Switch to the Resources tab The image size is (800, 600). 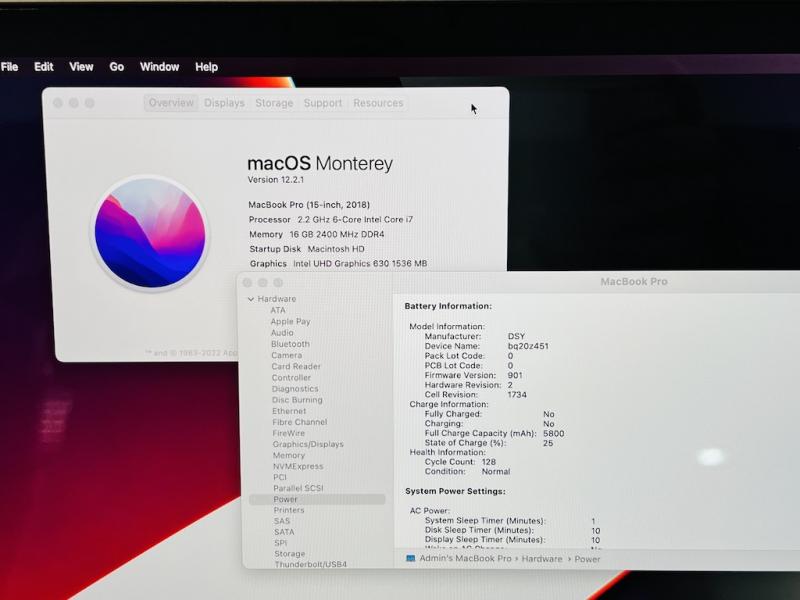[x=378, y=103]
